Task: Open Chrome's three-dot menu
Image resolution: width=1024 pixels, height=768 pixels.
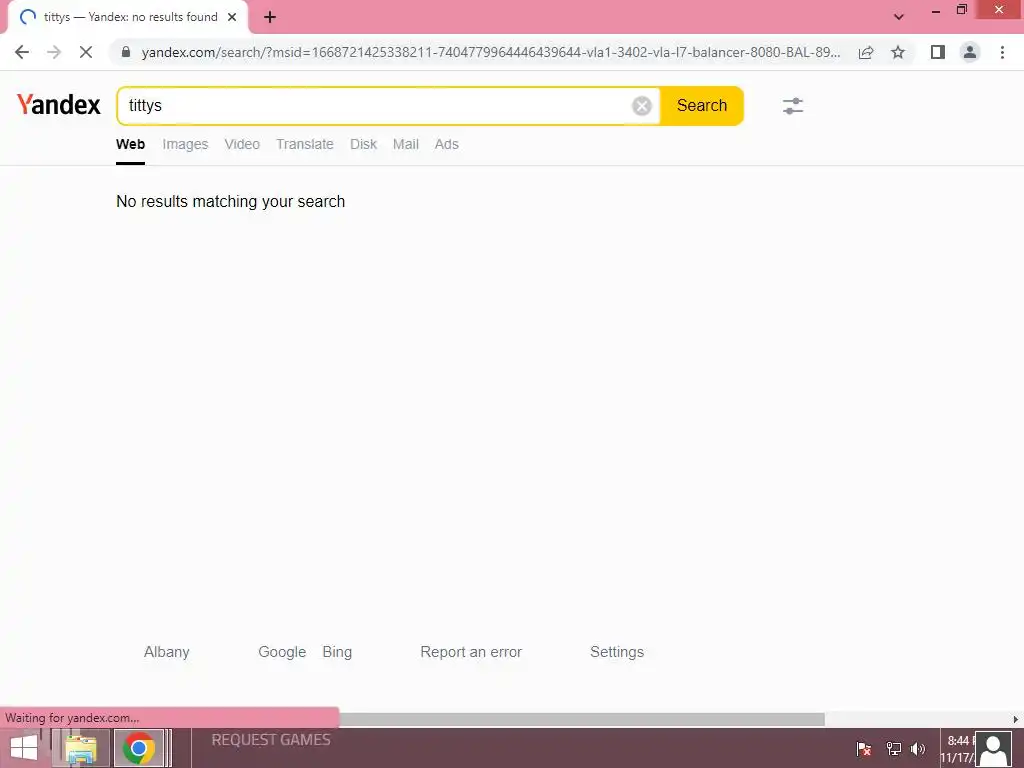Action: coord(1002,52)
